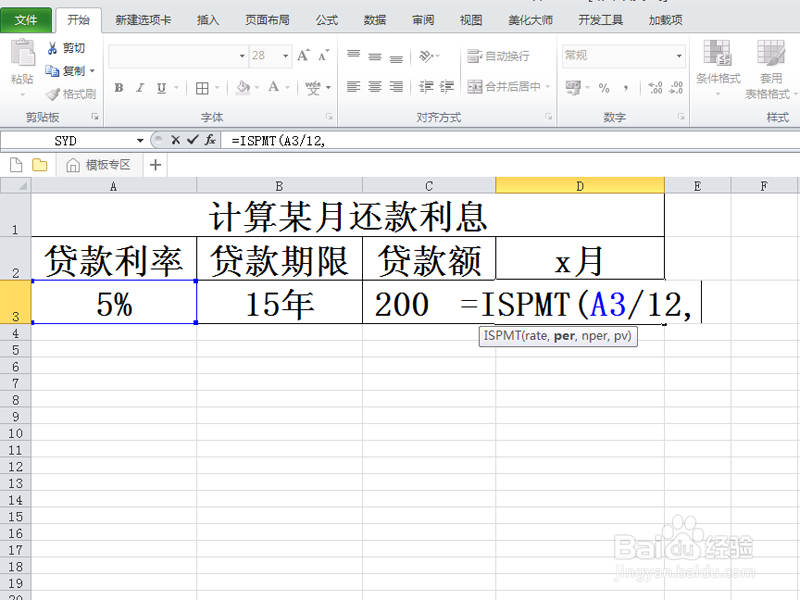
Task: Expand the borders dropdown arrow
Action: pos(217,88)
